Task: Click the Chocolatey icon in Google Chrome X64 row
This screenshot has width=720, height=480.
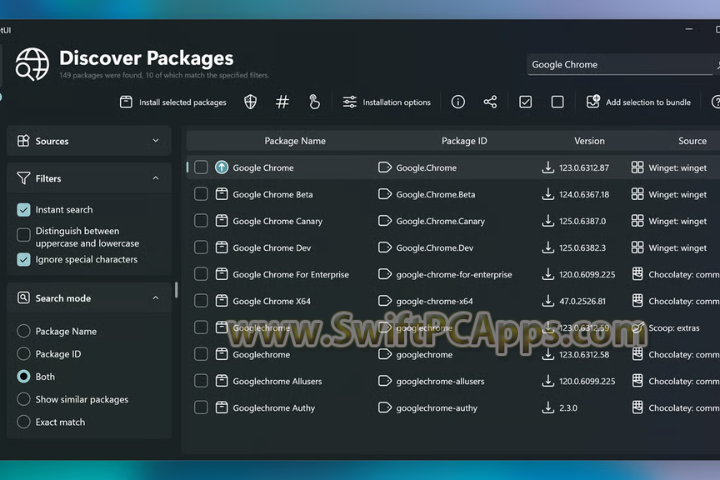Action: pyautogui.click(x=637, y=301)
